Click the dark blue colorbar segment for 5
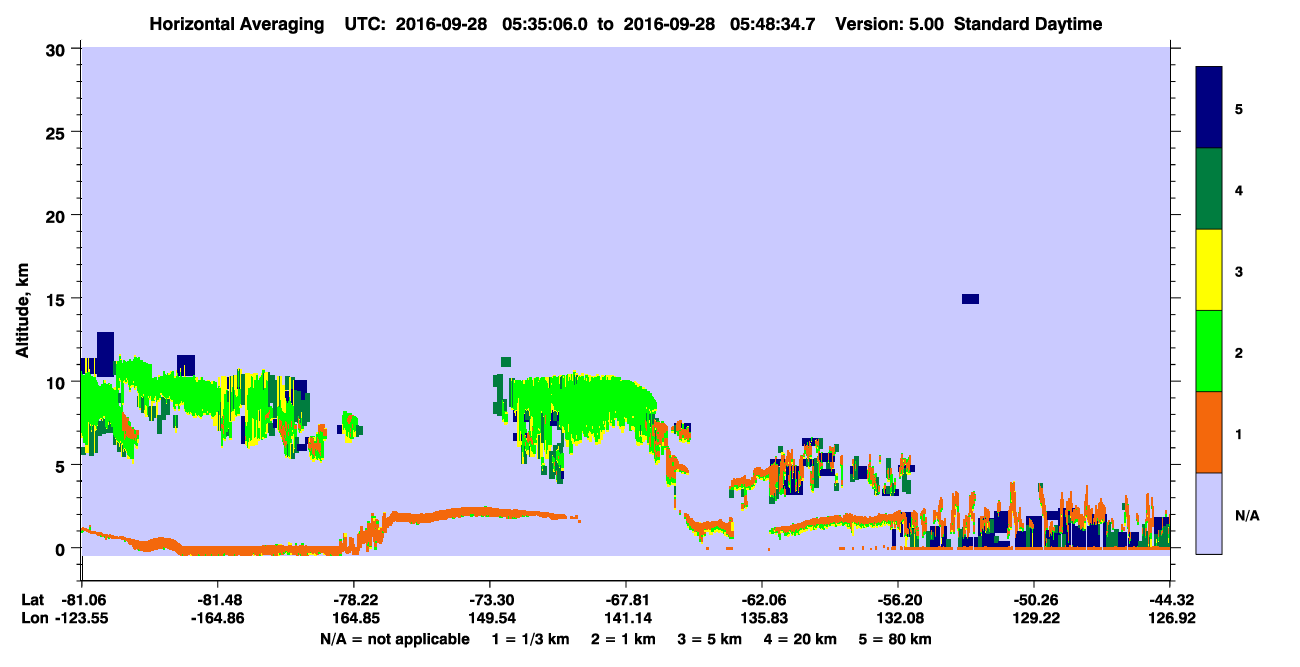 click(x=1209, y=108)
